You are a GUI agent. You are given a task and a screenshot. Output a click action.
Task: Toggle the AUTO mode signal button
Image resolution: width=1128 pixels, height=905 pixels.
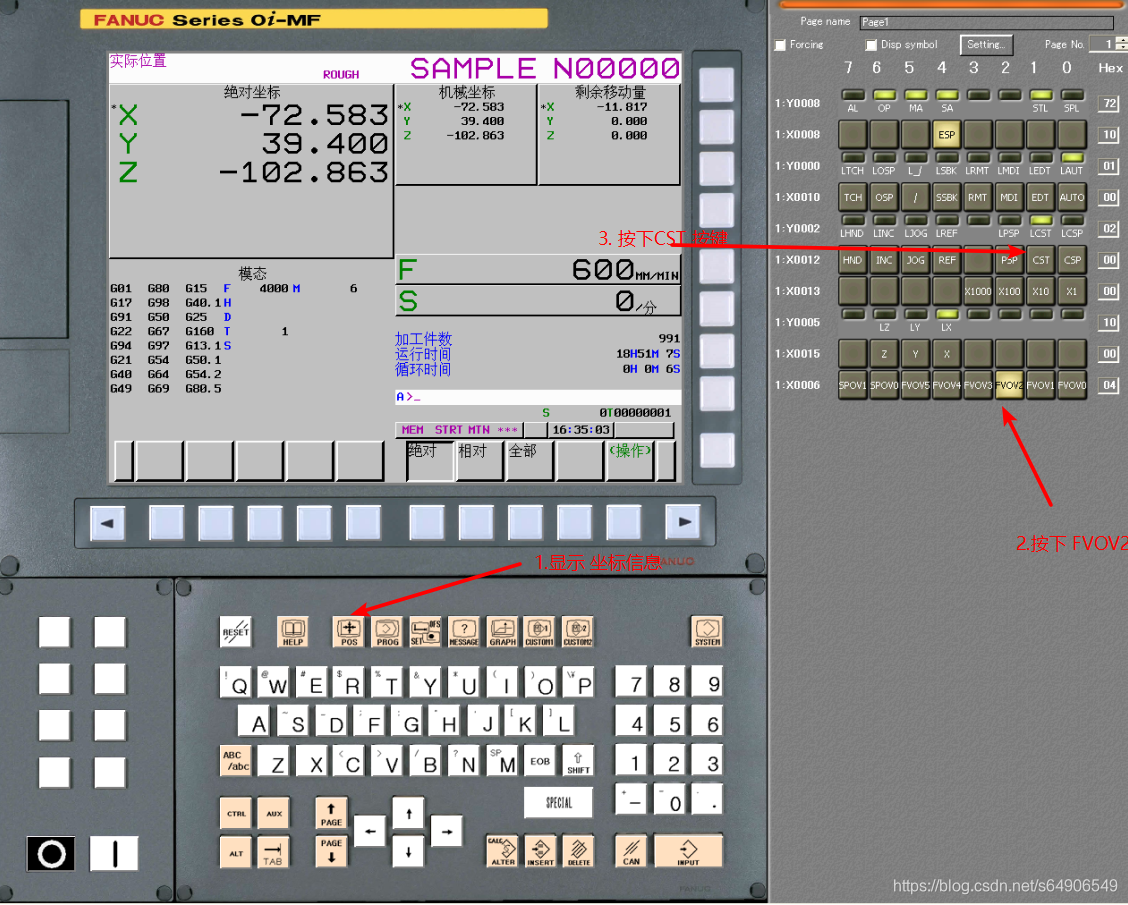pos(1072,197)
